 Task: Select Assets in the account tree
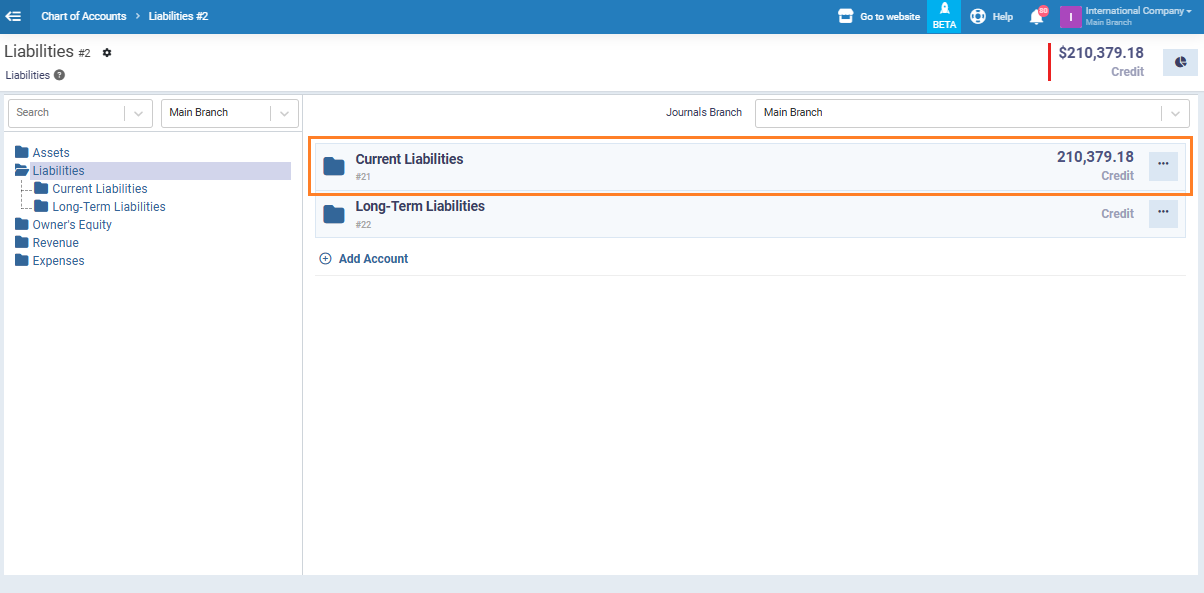(51, 153)
